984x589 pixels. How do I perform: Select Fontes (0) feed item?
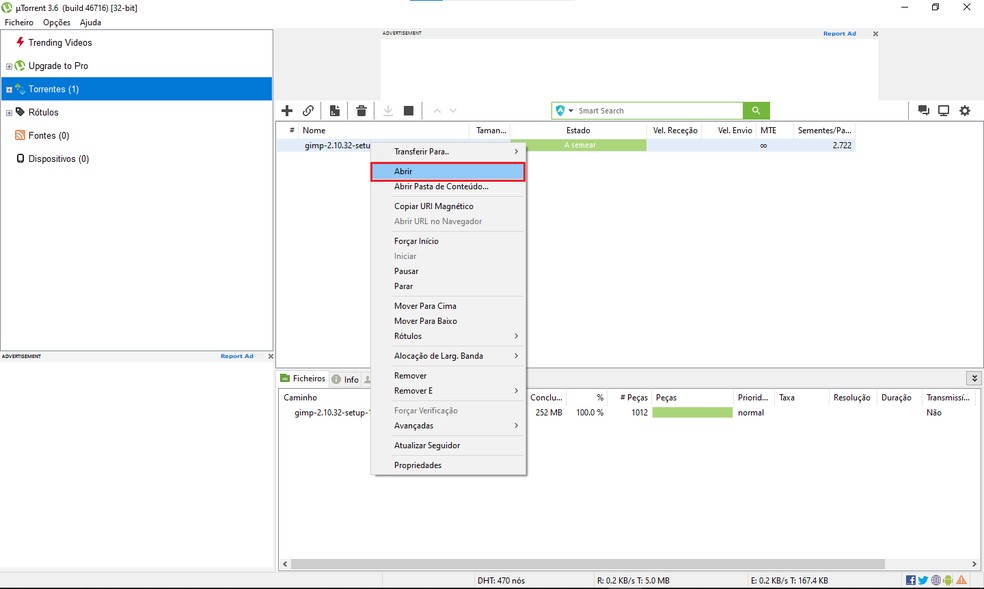pyautogui.click(x=48, y=135)
